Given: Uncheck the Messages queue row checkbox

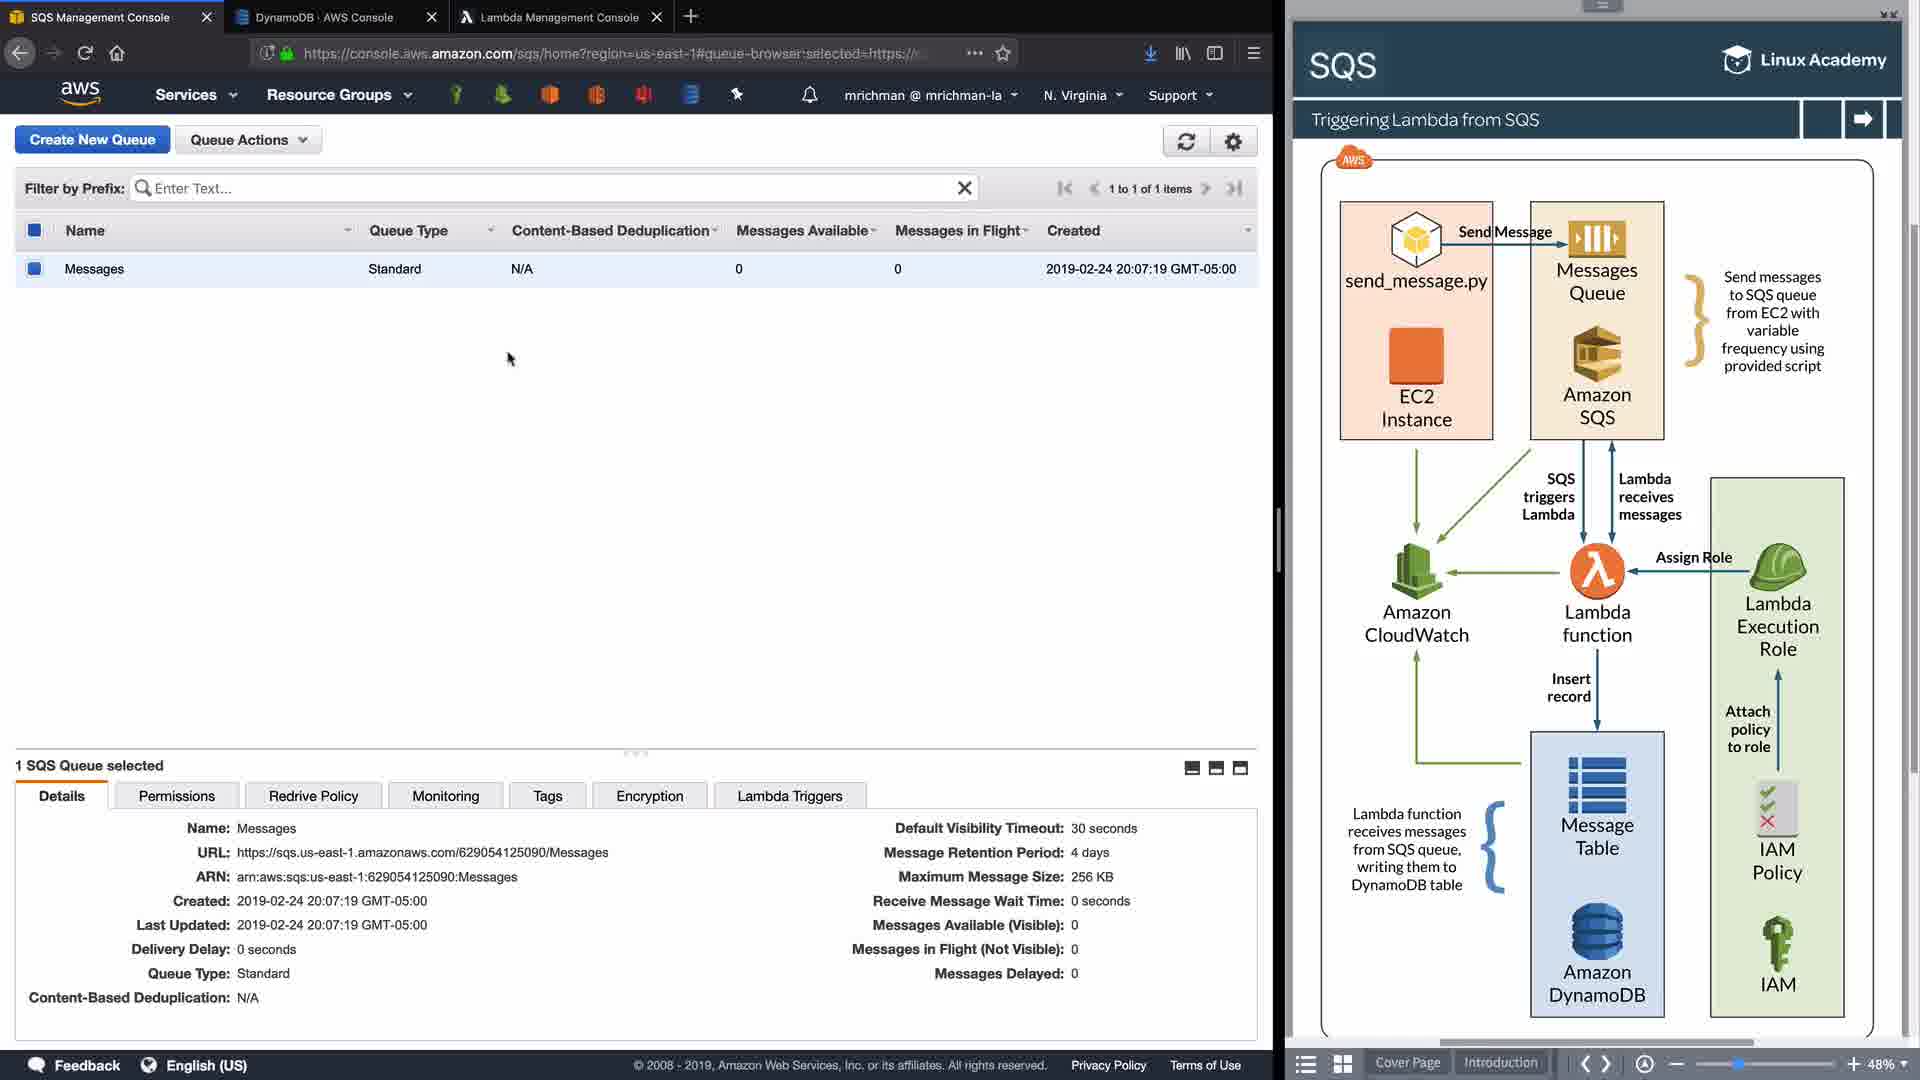Looking at the screenshot, I should tap(34, 269).
